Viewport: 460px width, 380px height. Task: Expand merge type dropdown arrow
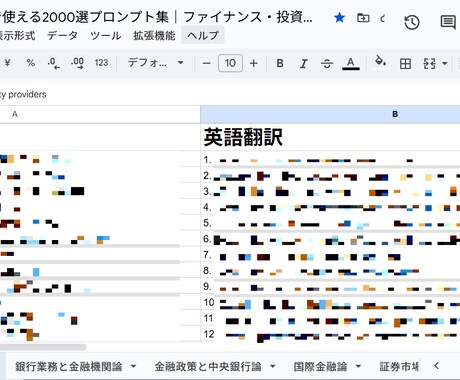point(445,63)
